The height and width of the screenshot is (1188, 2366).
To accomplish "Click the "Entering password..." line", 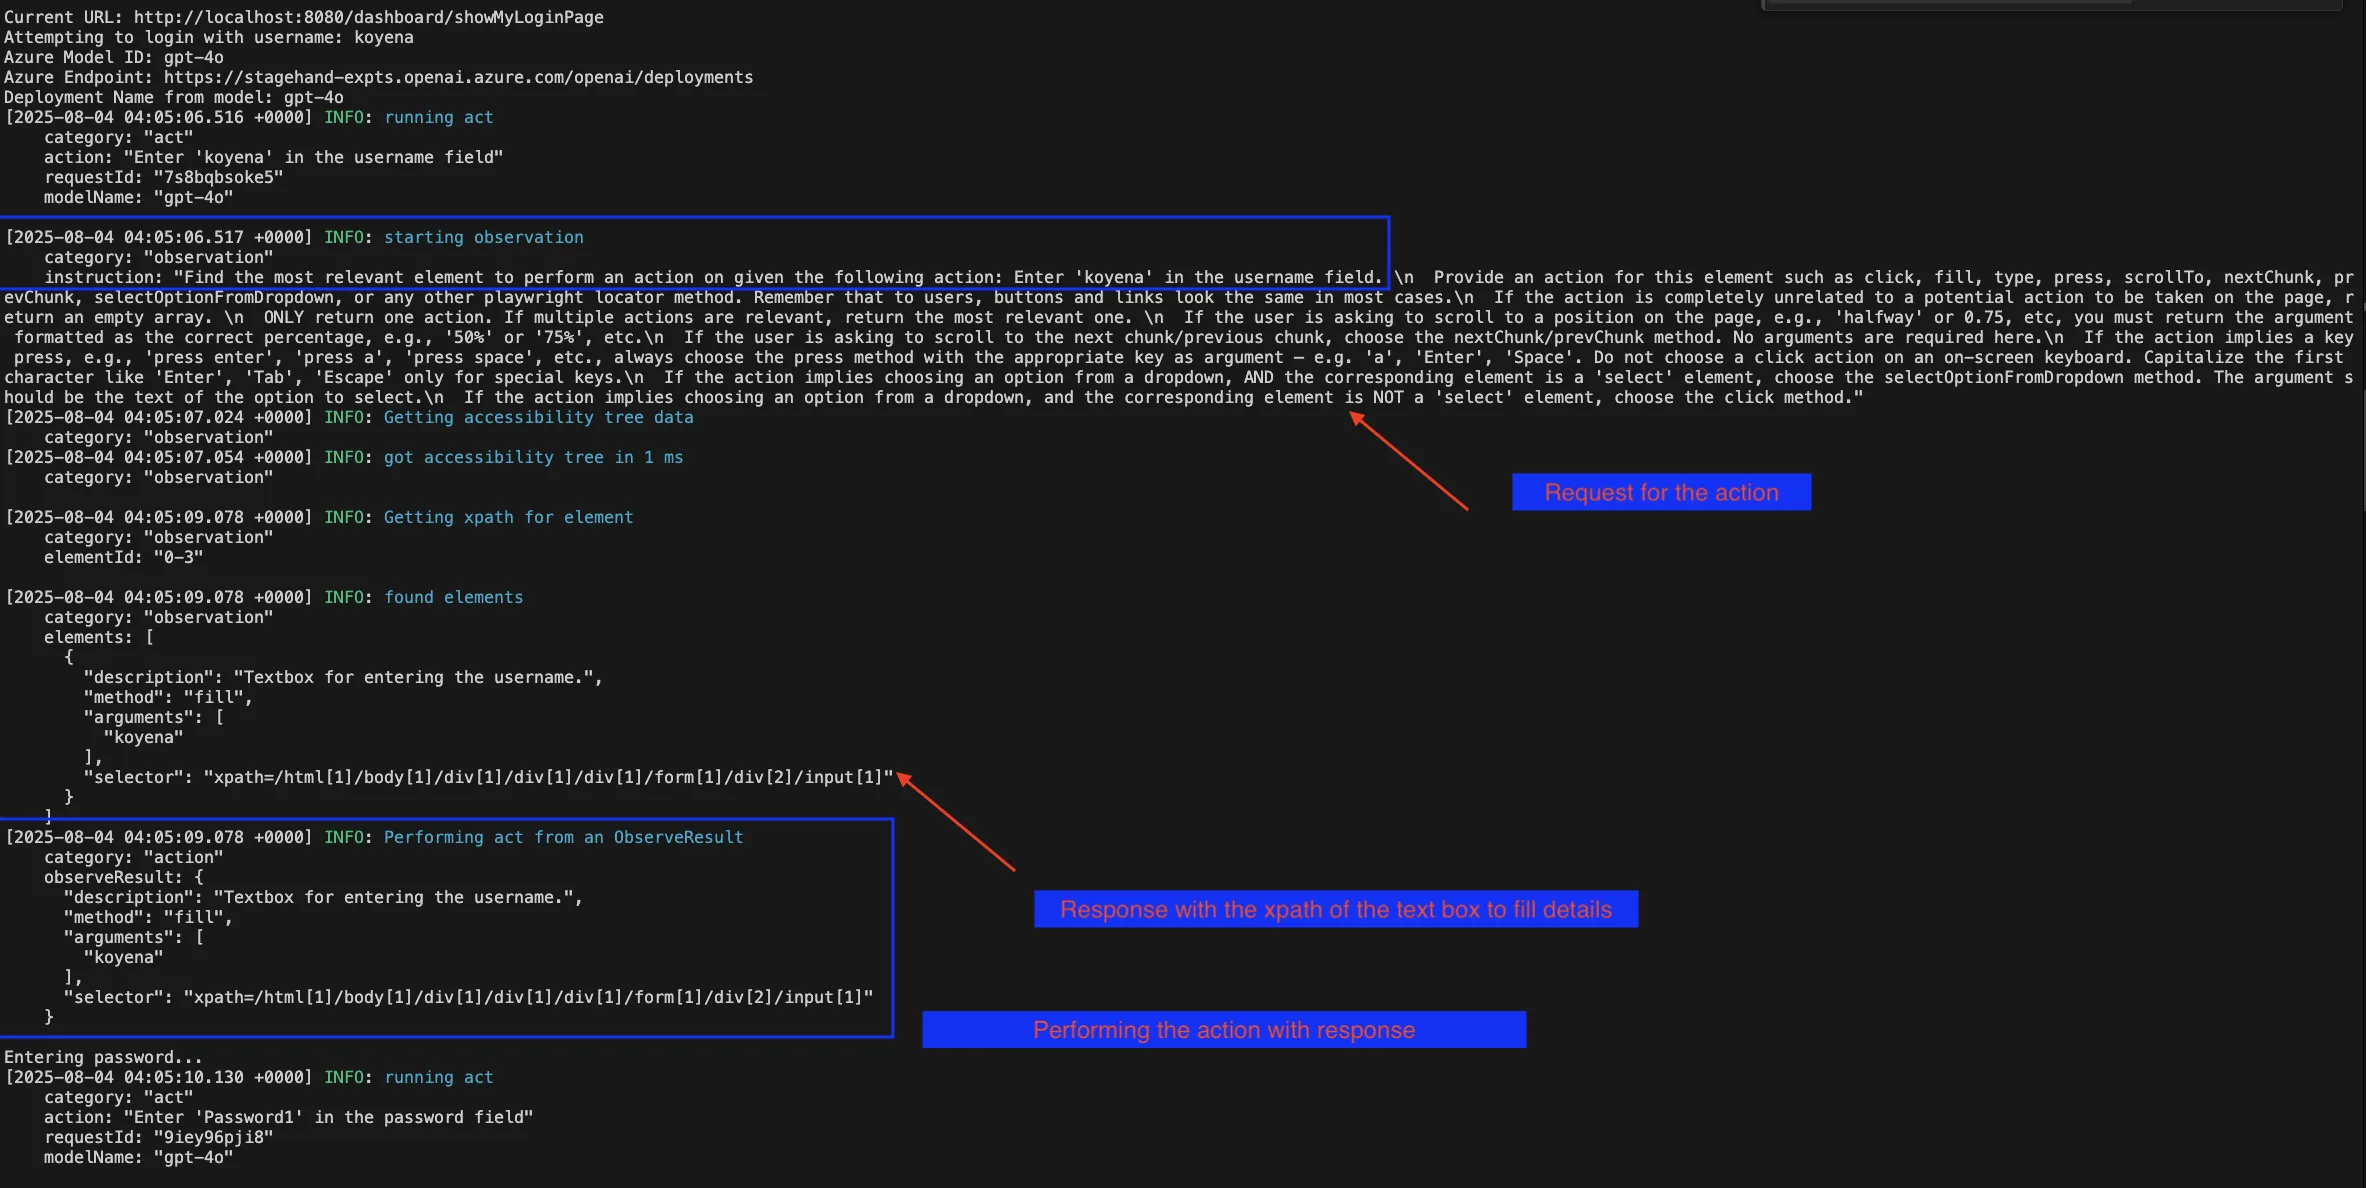I will pos(103,1057).
